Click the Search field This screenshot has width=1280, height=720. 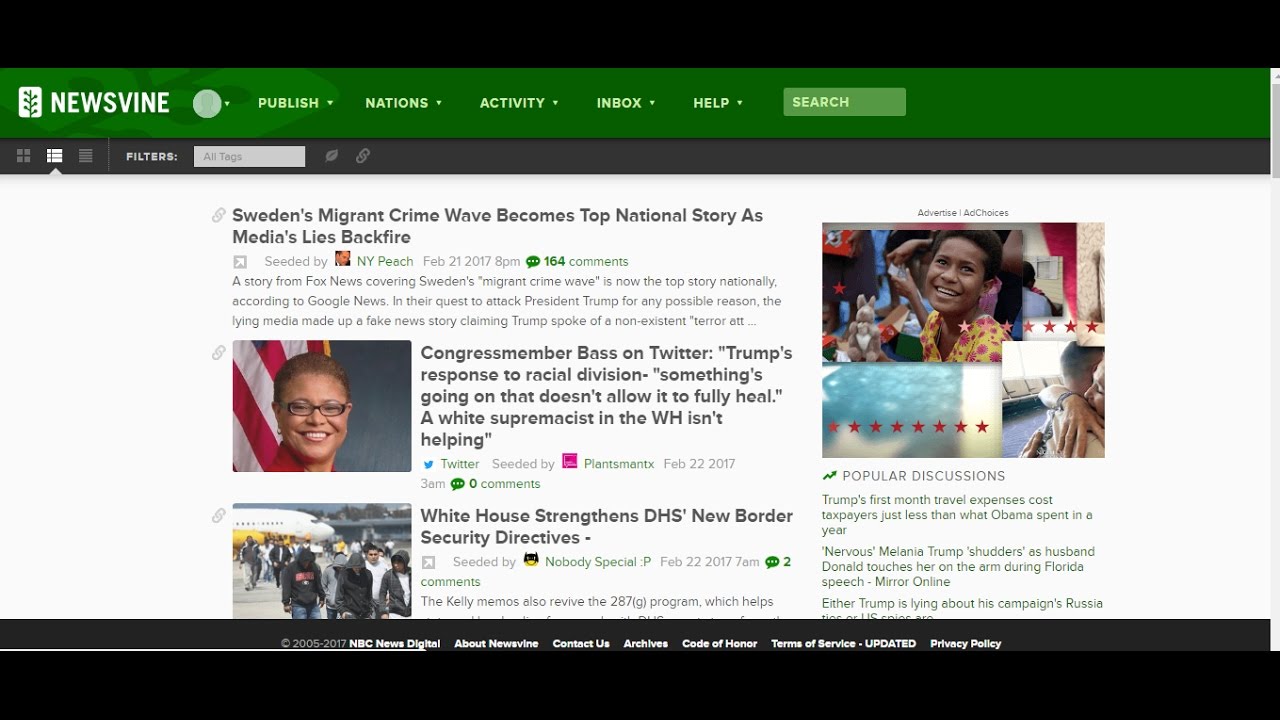(845, 102)
